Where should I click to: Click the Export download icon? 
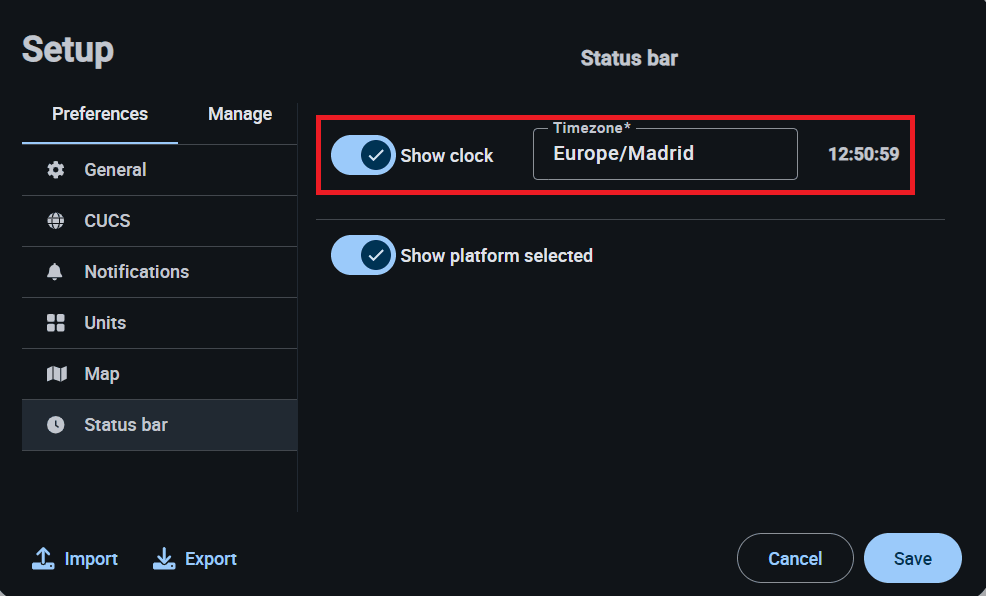(164, 559)
